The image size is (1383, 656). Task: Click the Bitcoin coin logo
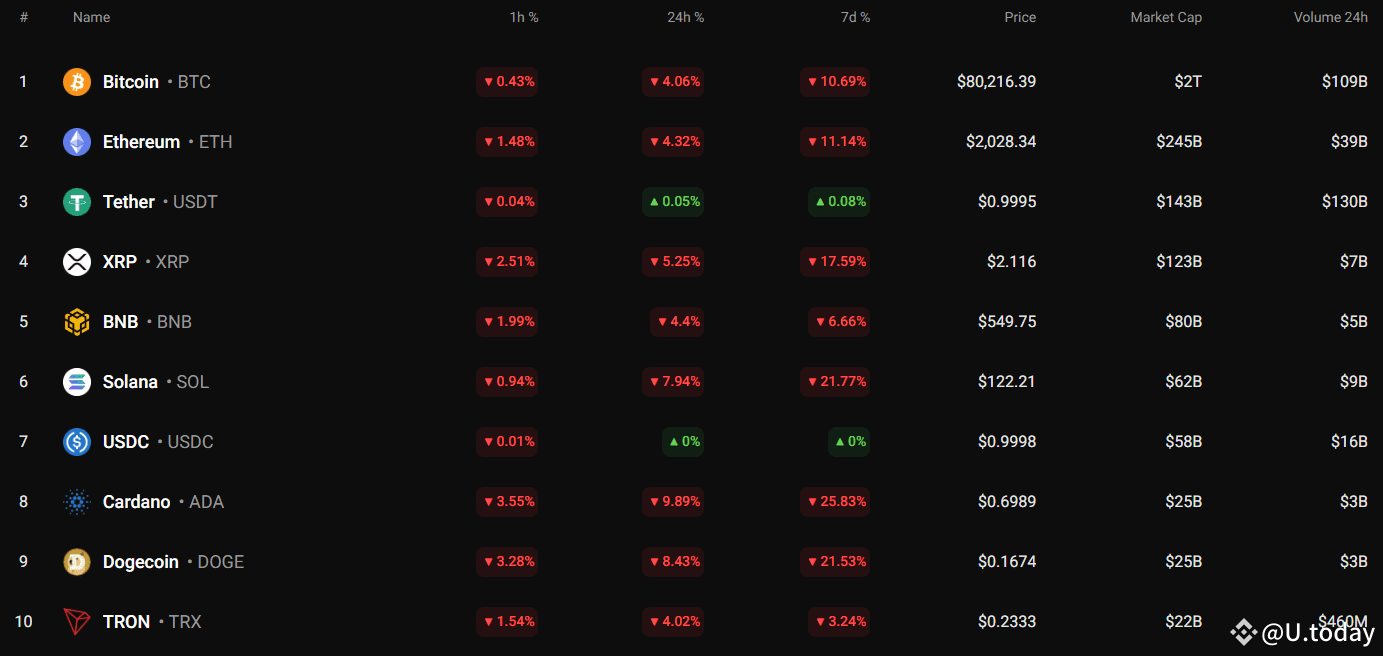click(x=77, y=81)
